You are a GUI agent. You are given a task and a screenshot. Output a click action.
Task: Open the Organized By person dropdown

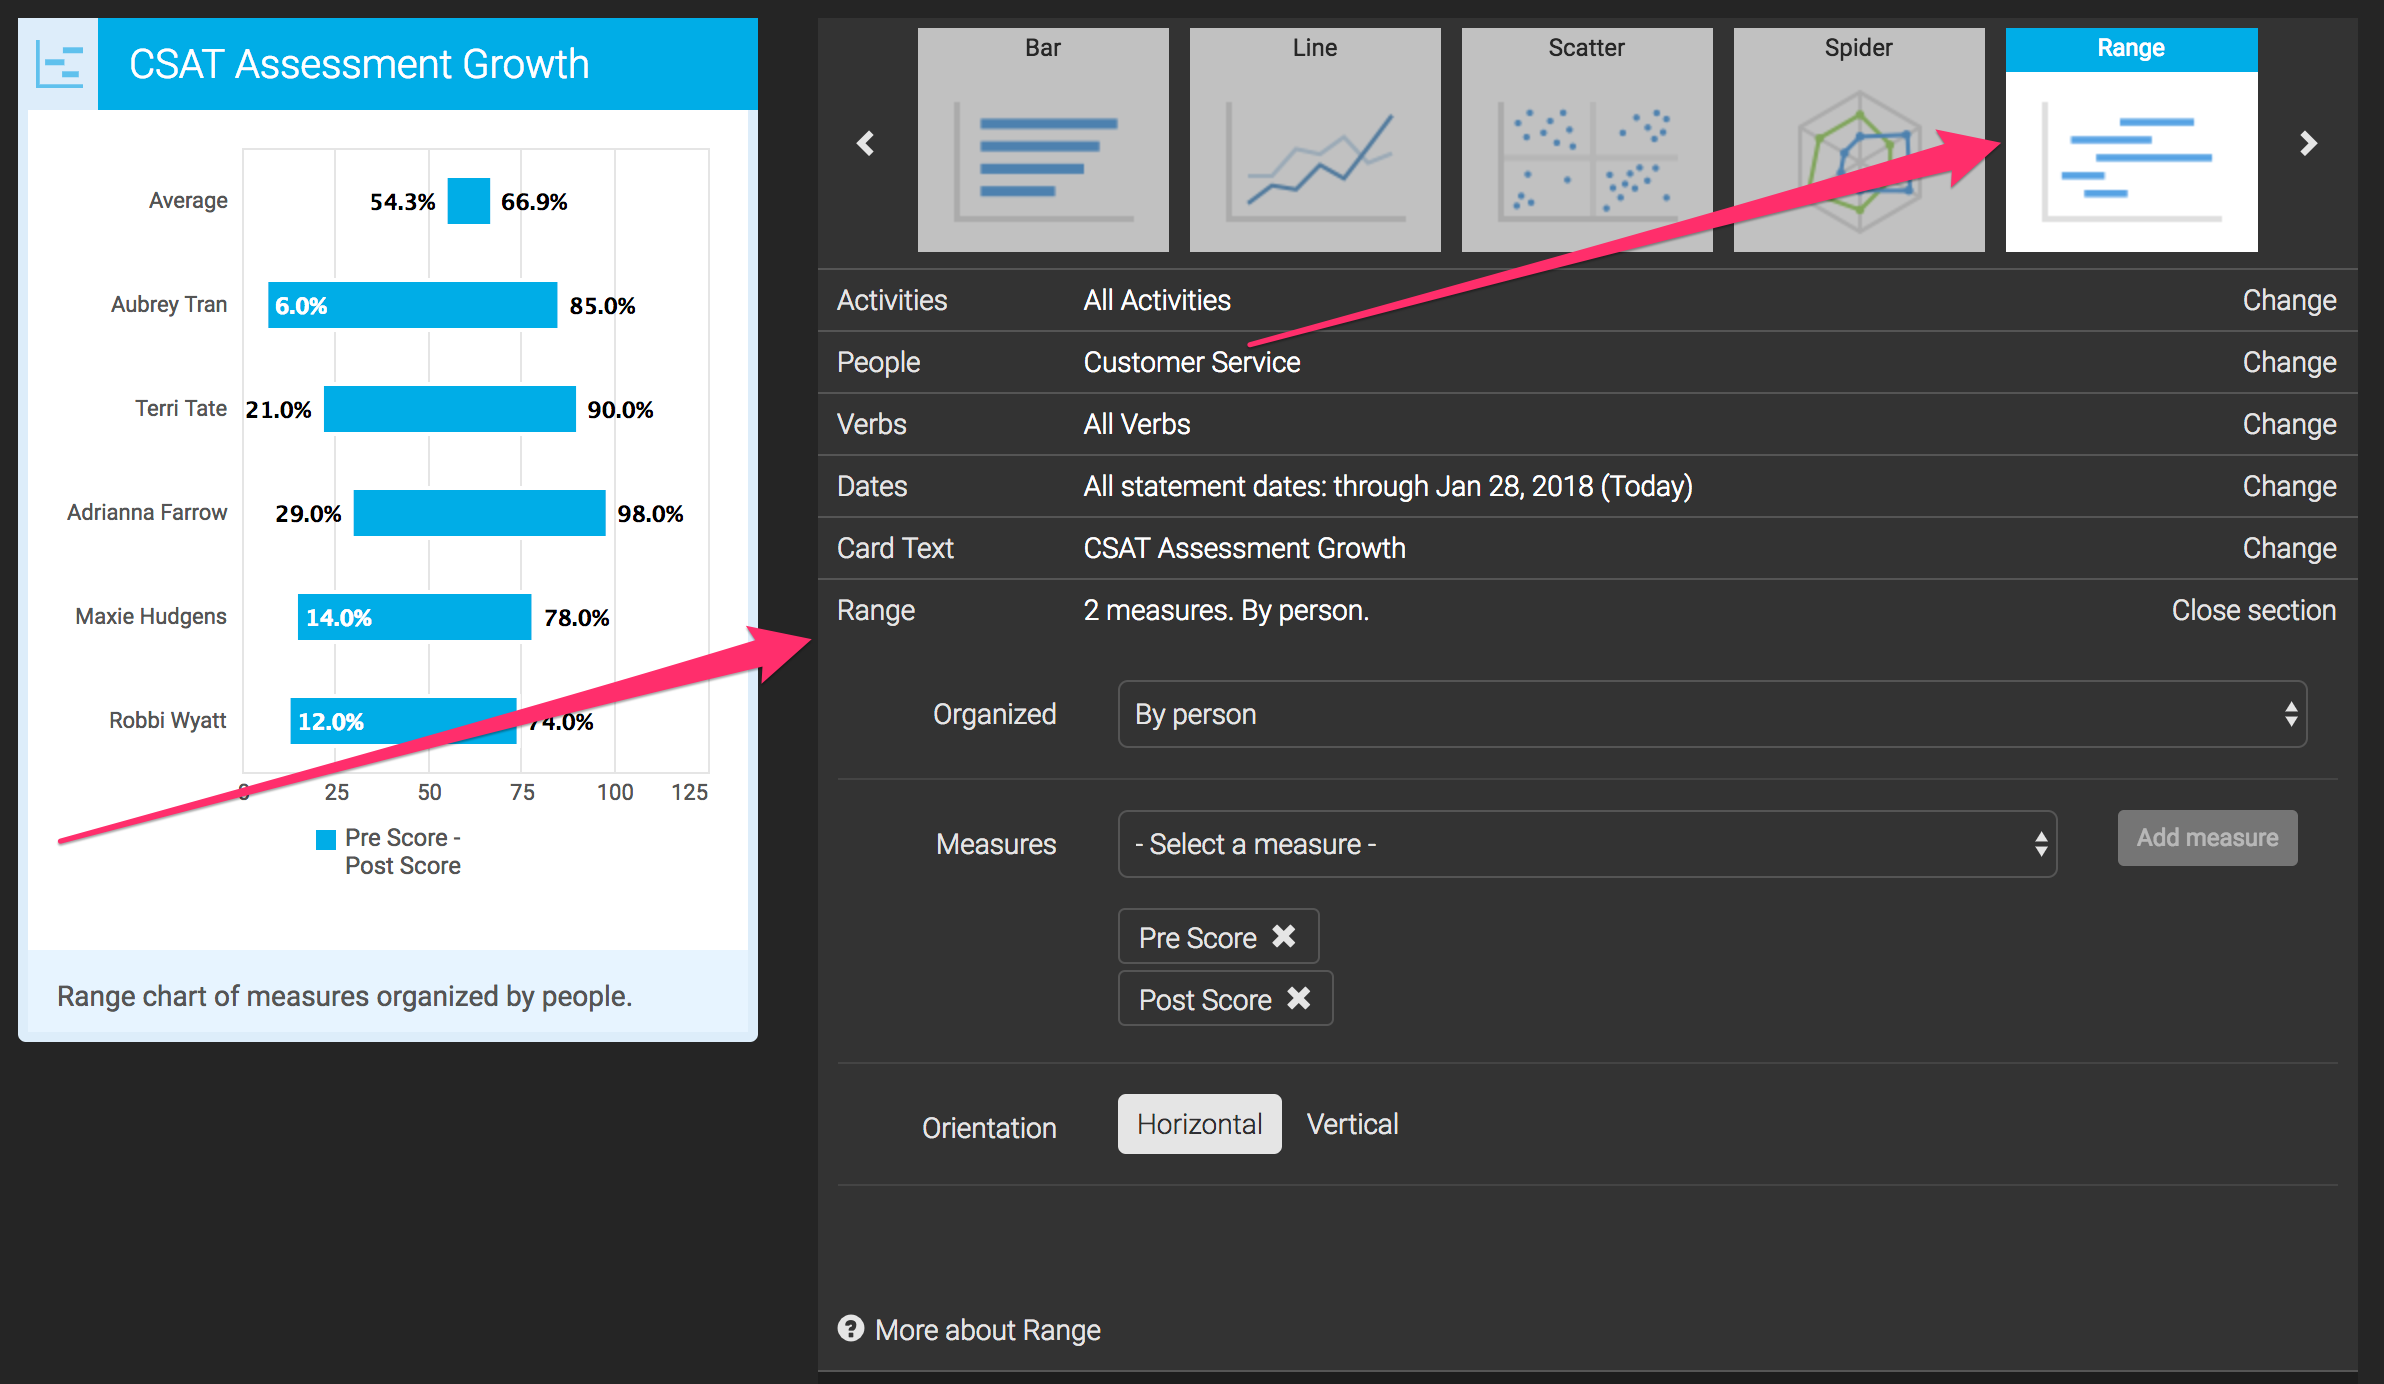point(1711,714)
